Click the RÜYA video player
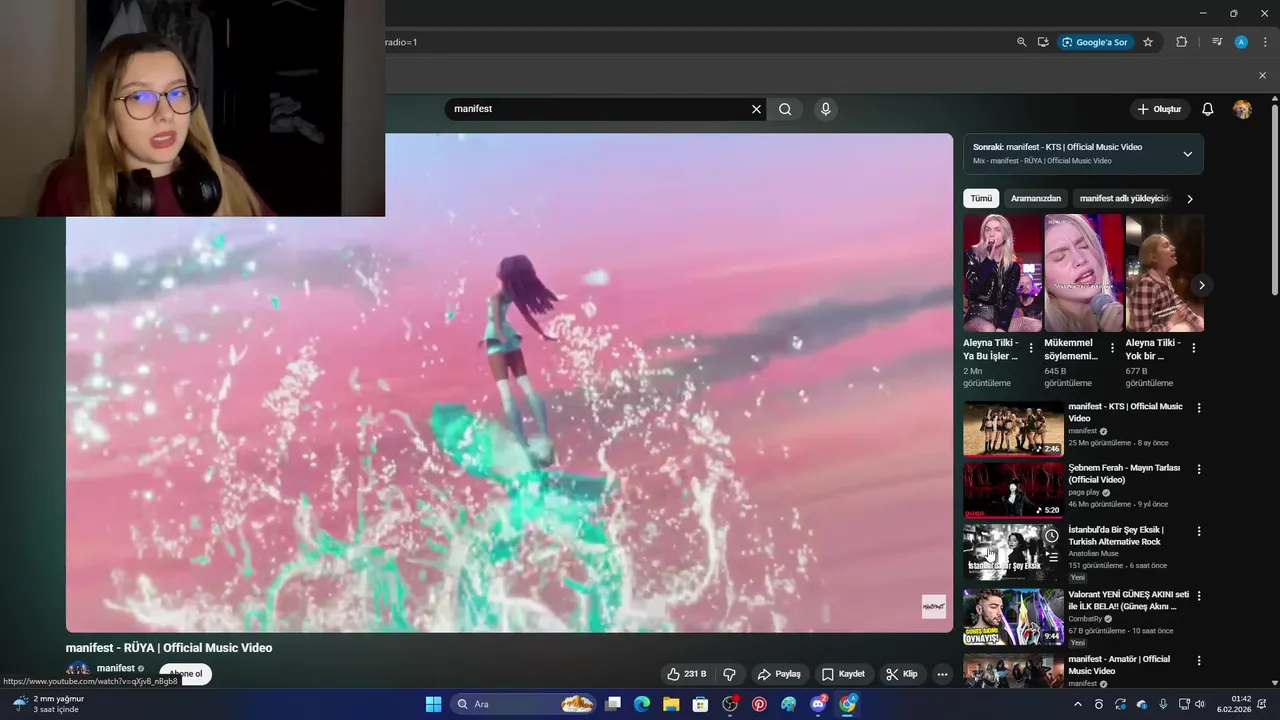1280x720 pixels. click(x=510, y=383)
